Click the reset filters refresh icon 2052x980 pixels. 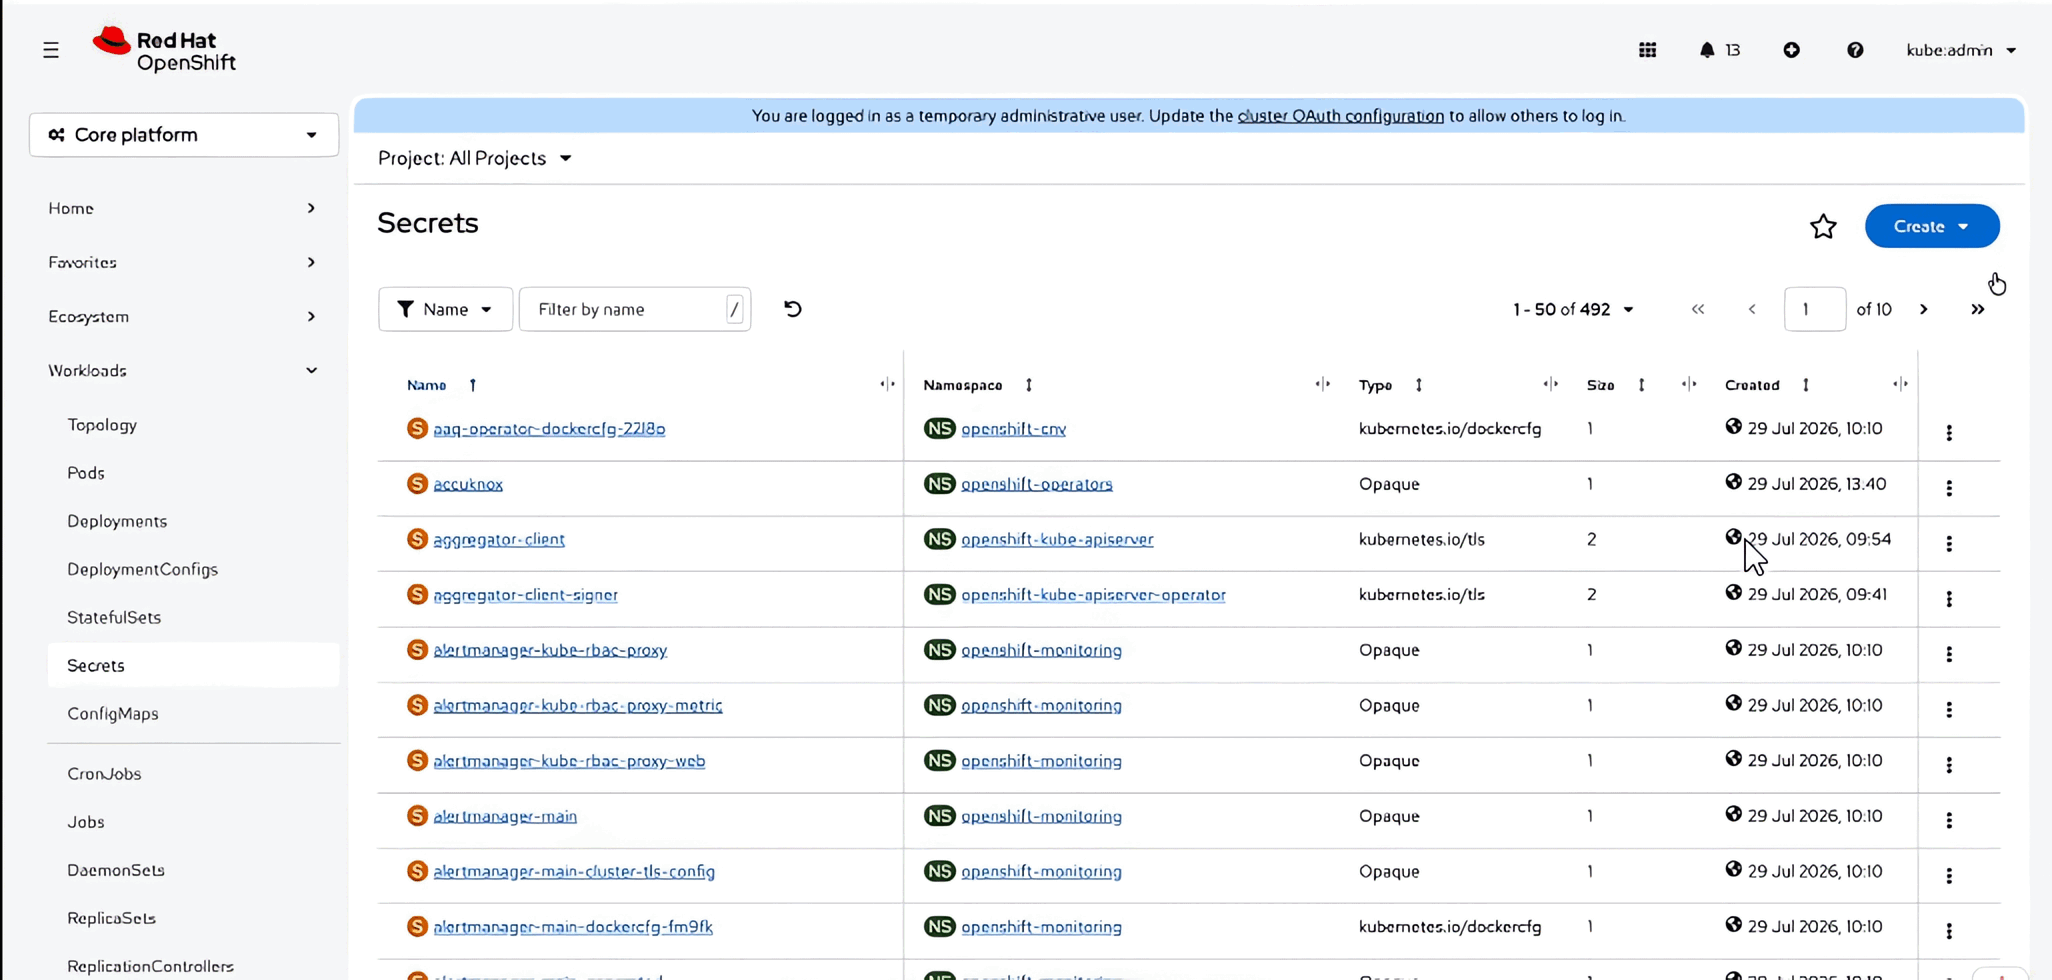(793, 309)
